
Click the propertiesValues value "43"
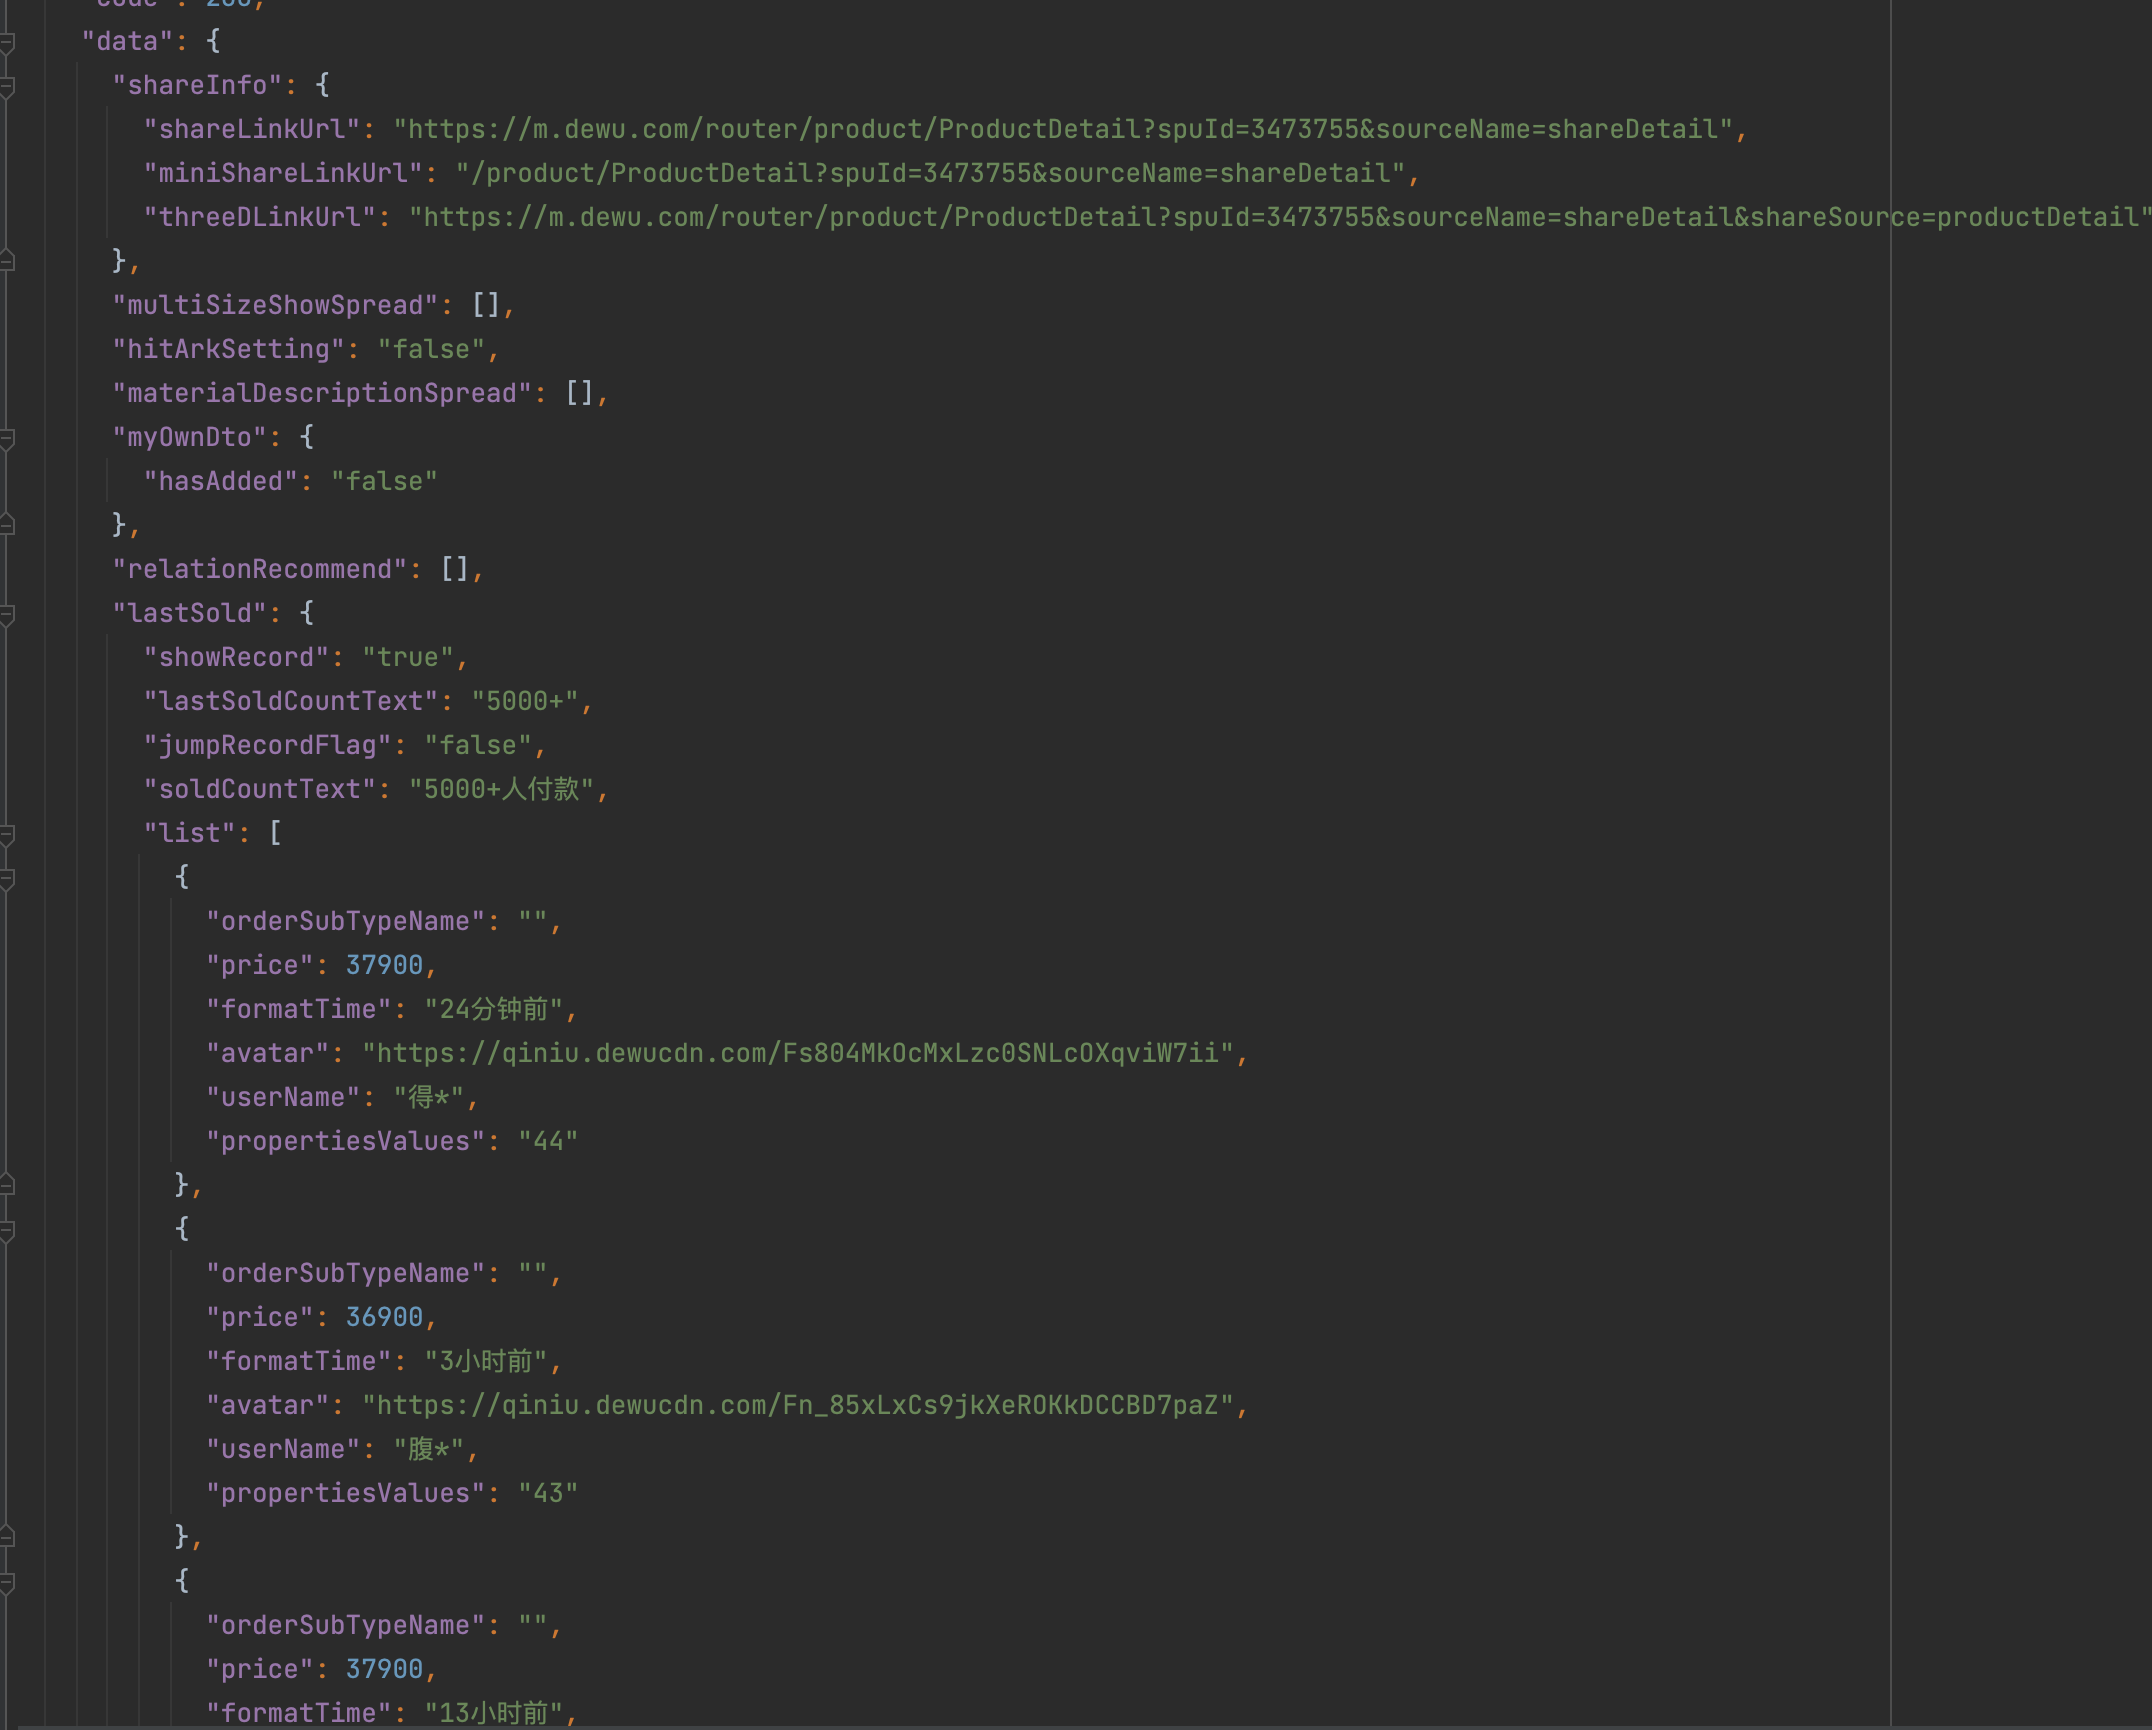click(x=548, y=1493)
